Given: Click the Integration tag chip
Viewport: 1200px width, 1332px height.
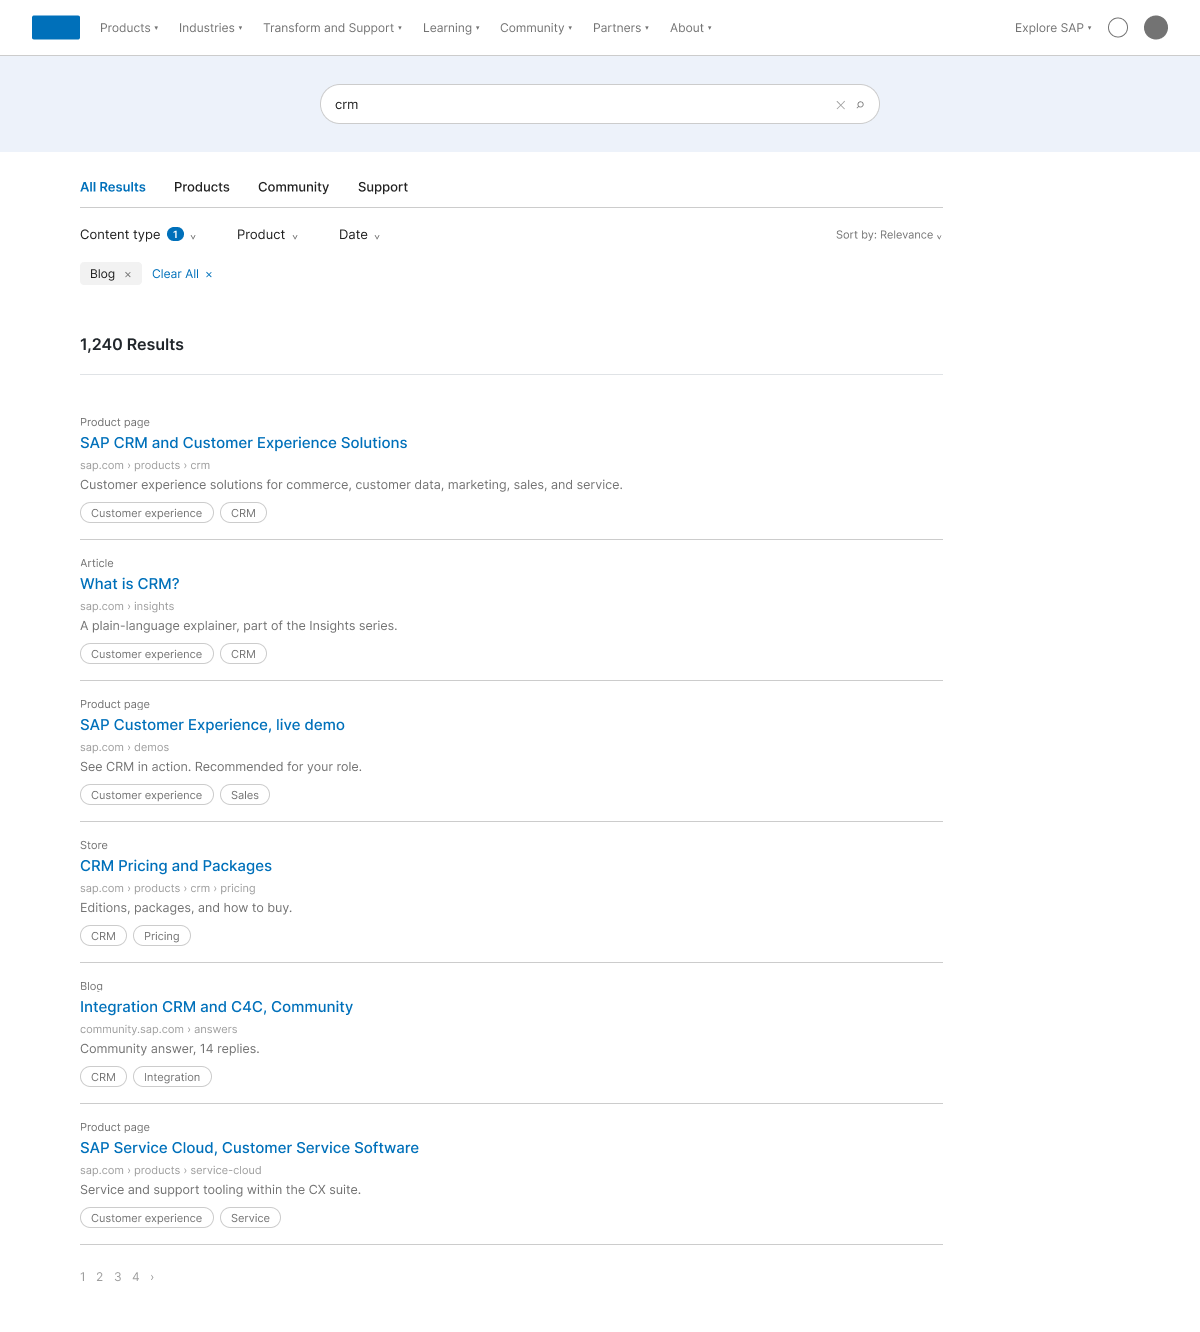Looking at the screenshot, I should pos(172,1077).
